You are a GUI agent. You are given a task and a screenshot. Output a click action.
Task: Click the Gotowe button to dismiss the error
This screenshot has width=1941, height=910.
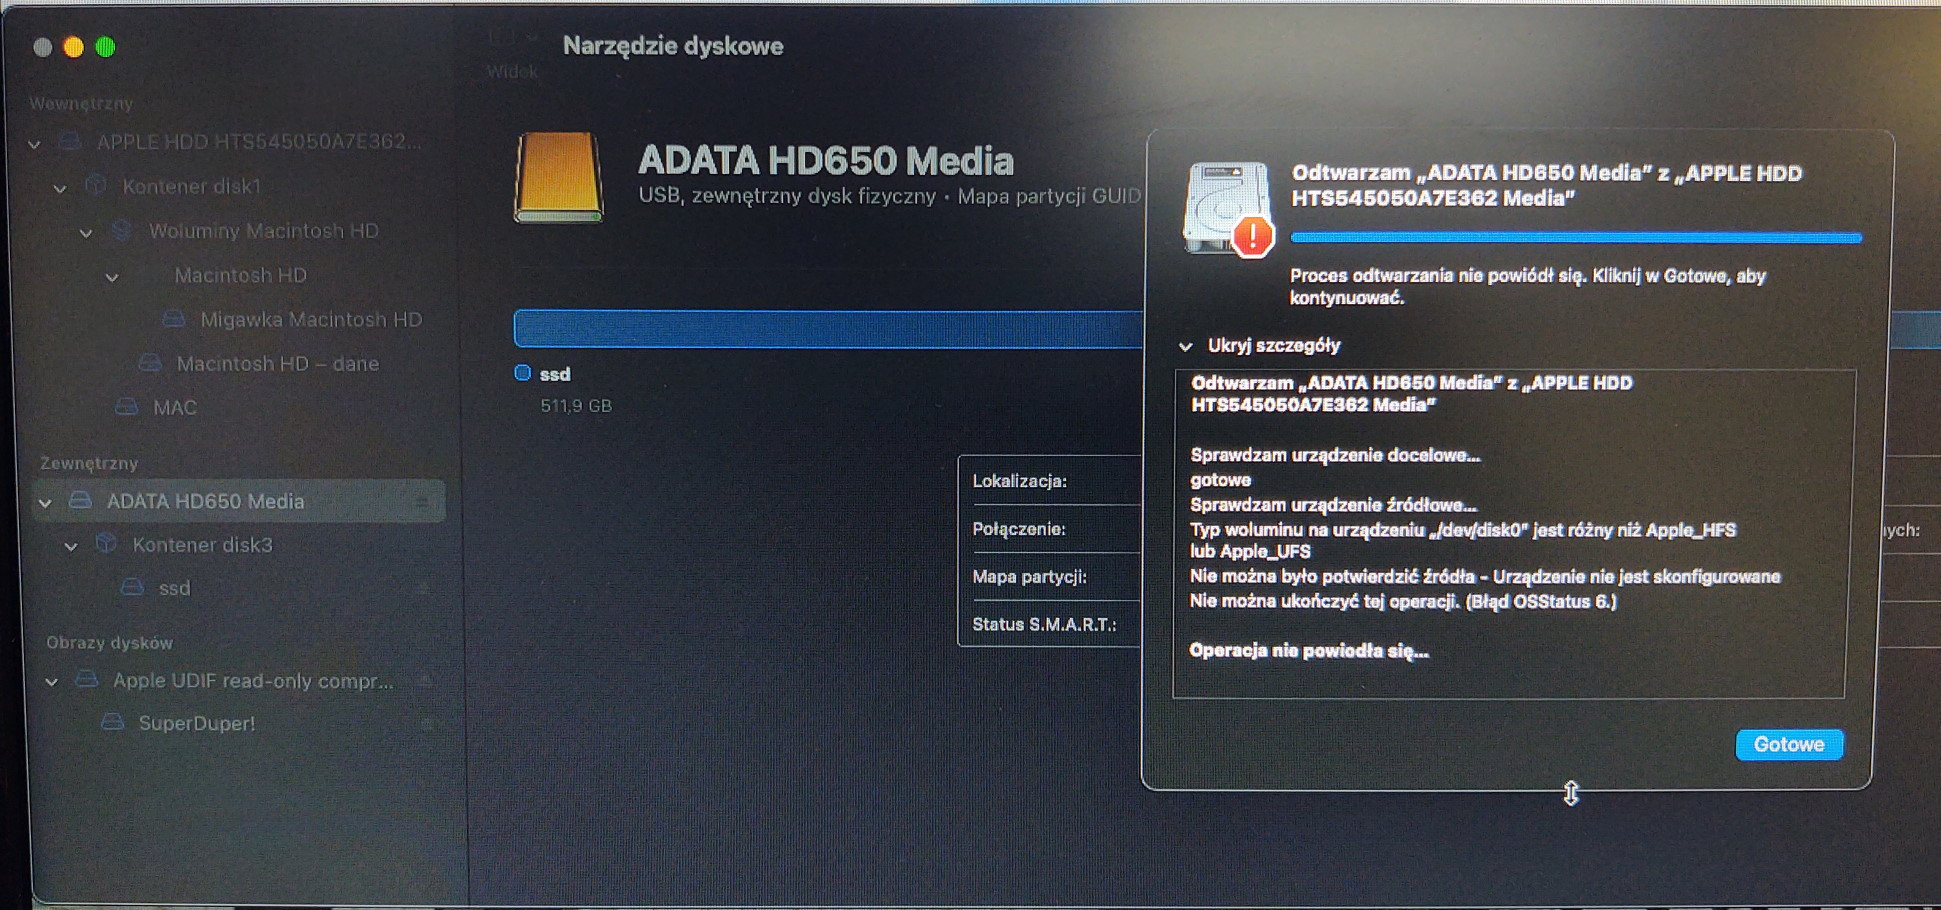tap(1789, 744)
